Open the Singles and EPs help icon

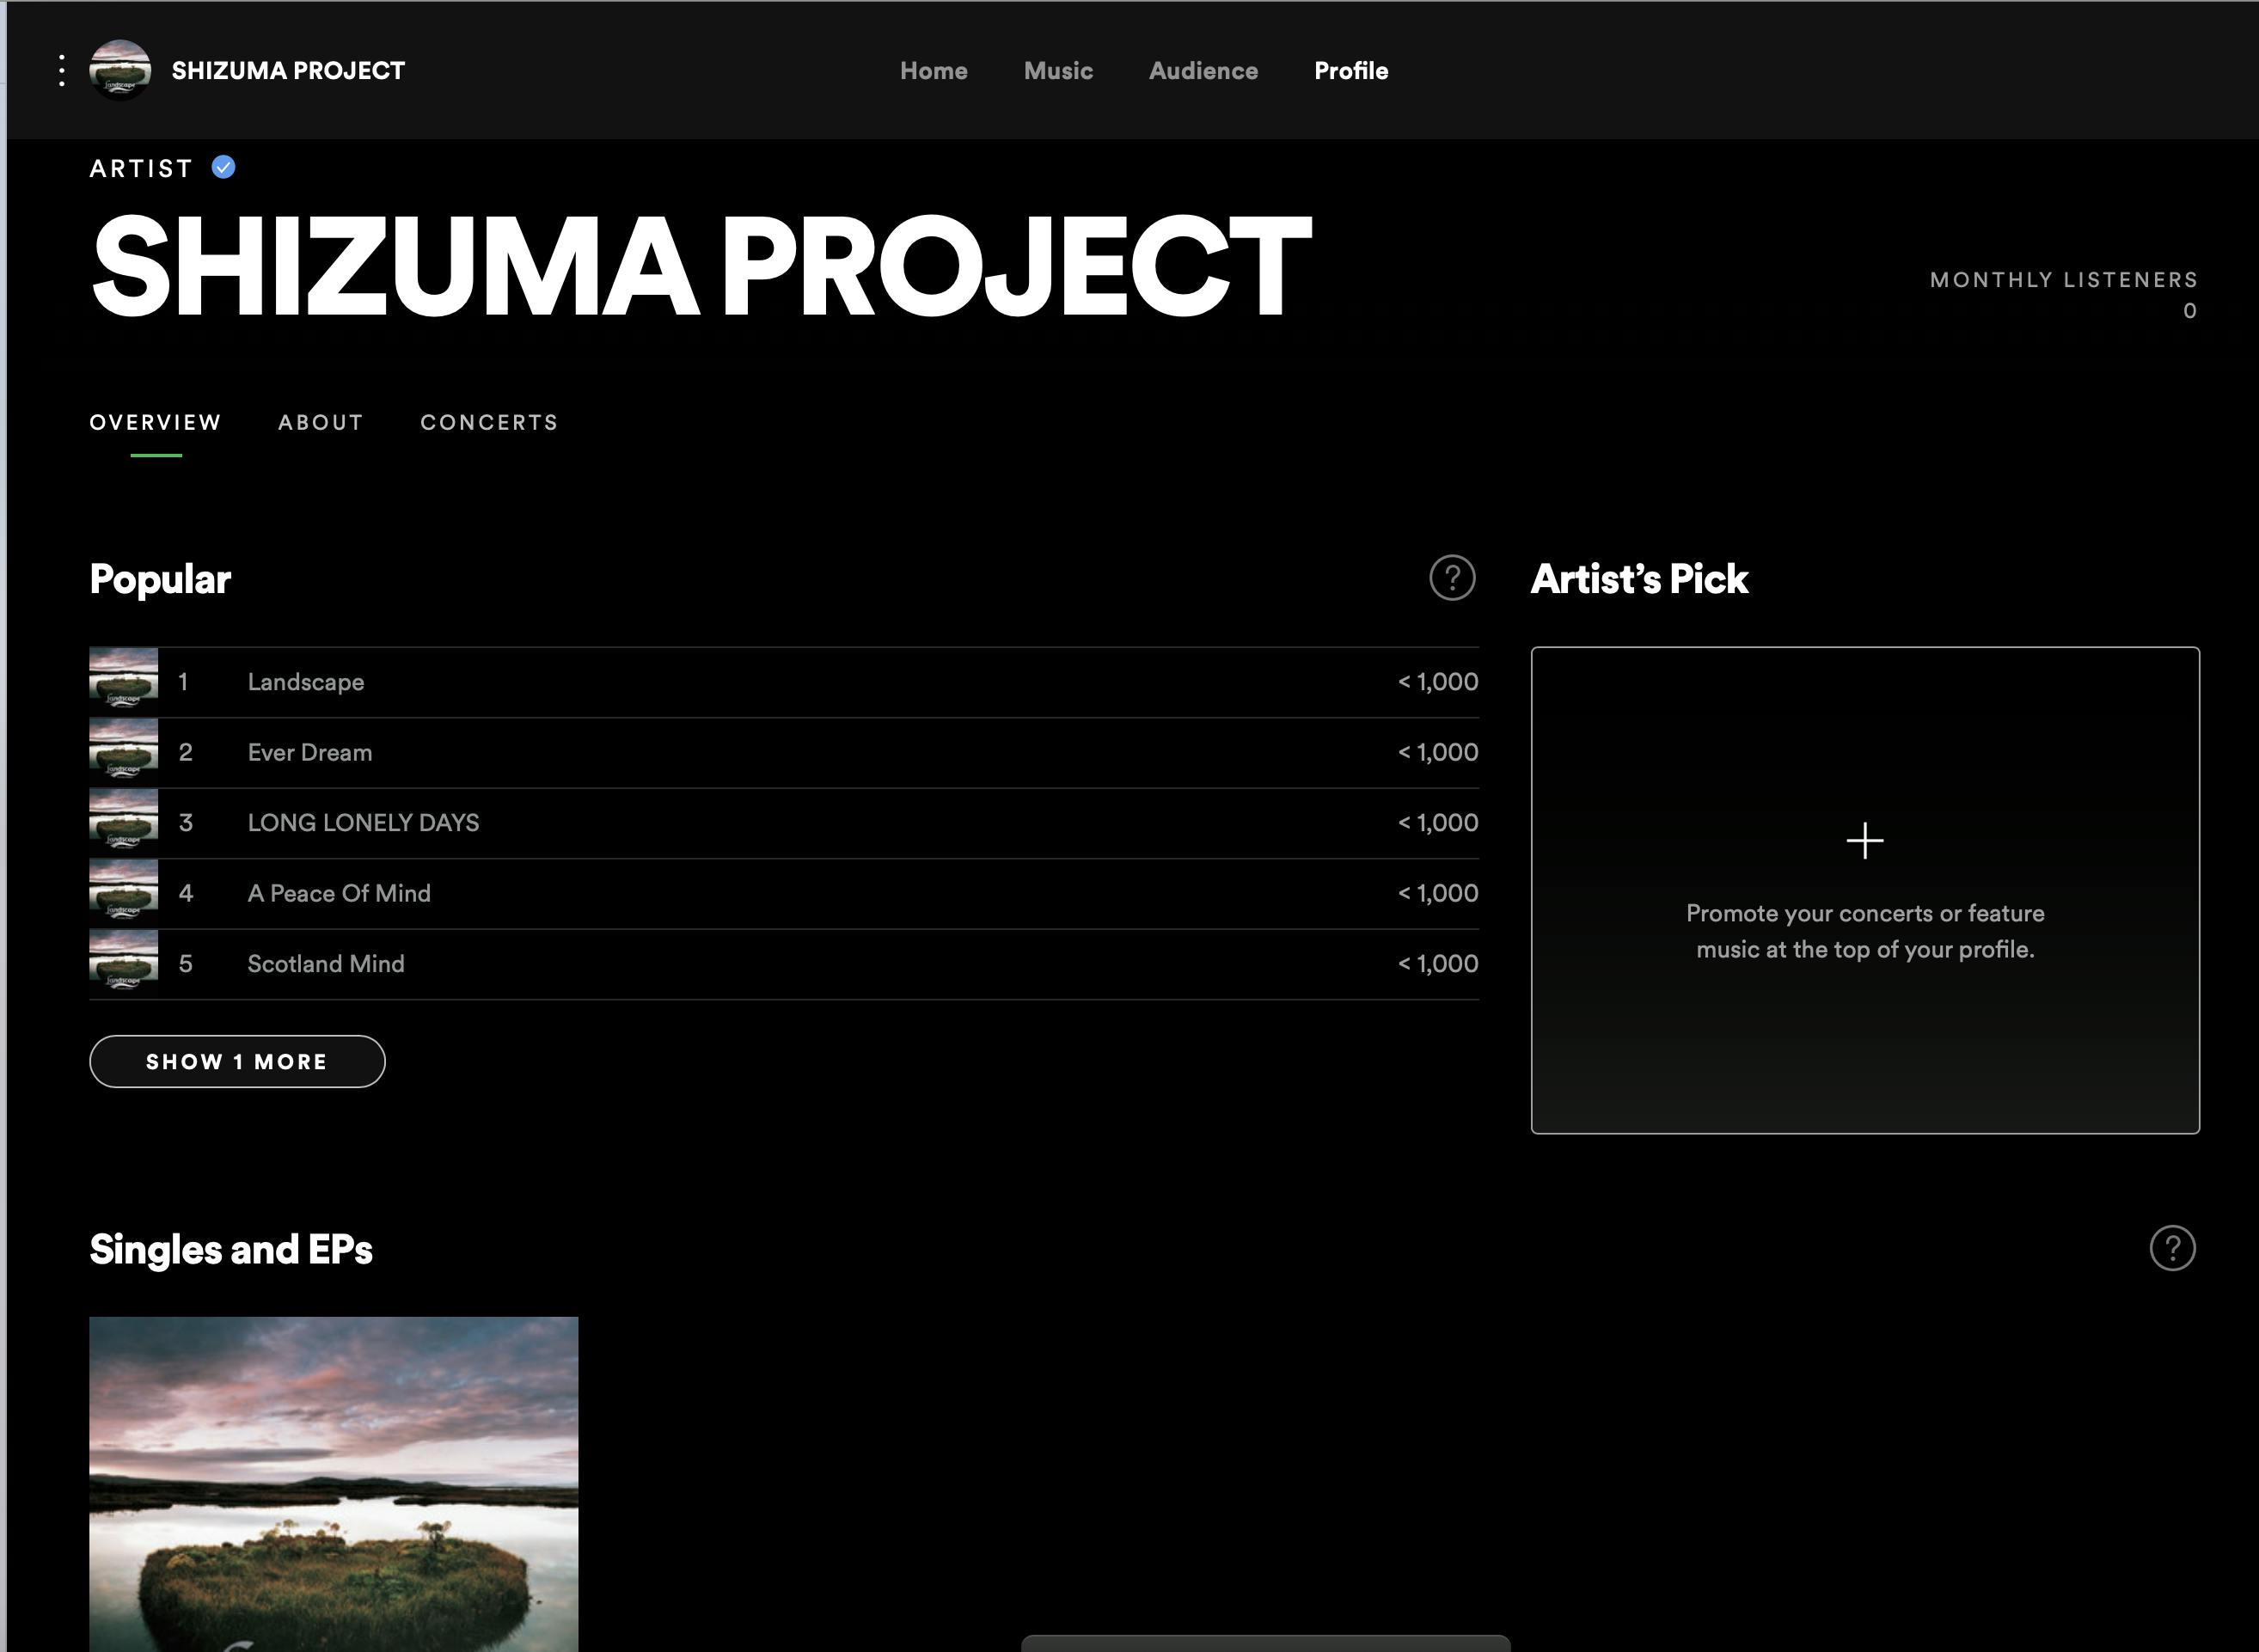tap(2172, 1248)
